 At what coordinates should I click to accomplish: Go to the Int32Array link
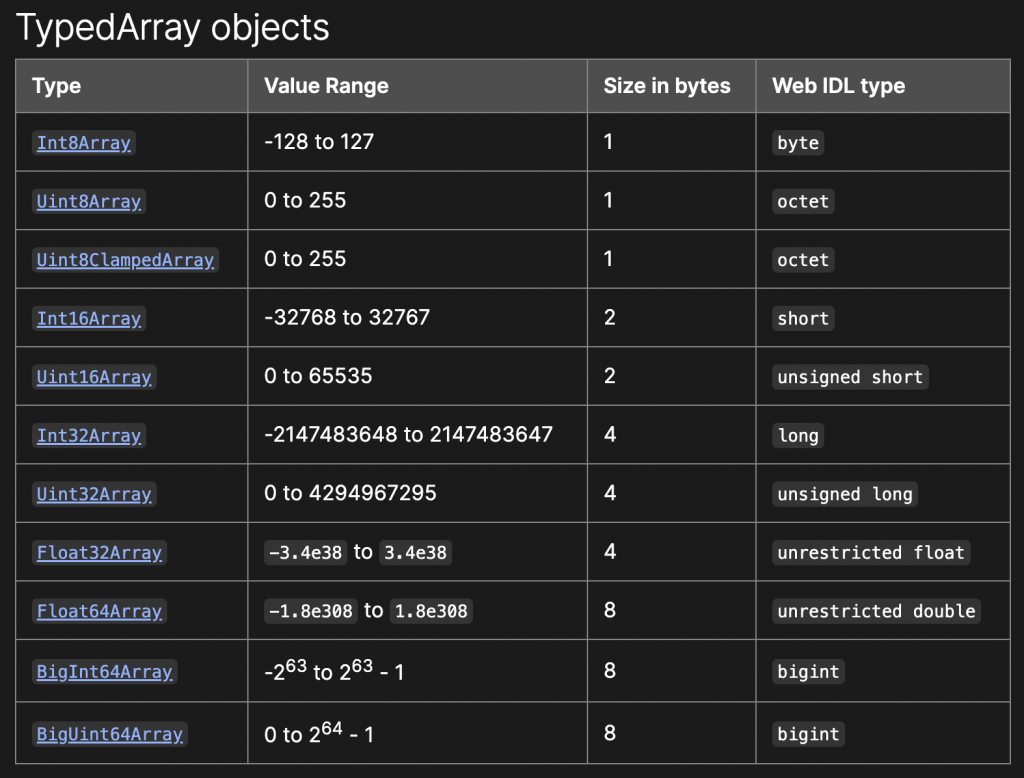[89, 436]
